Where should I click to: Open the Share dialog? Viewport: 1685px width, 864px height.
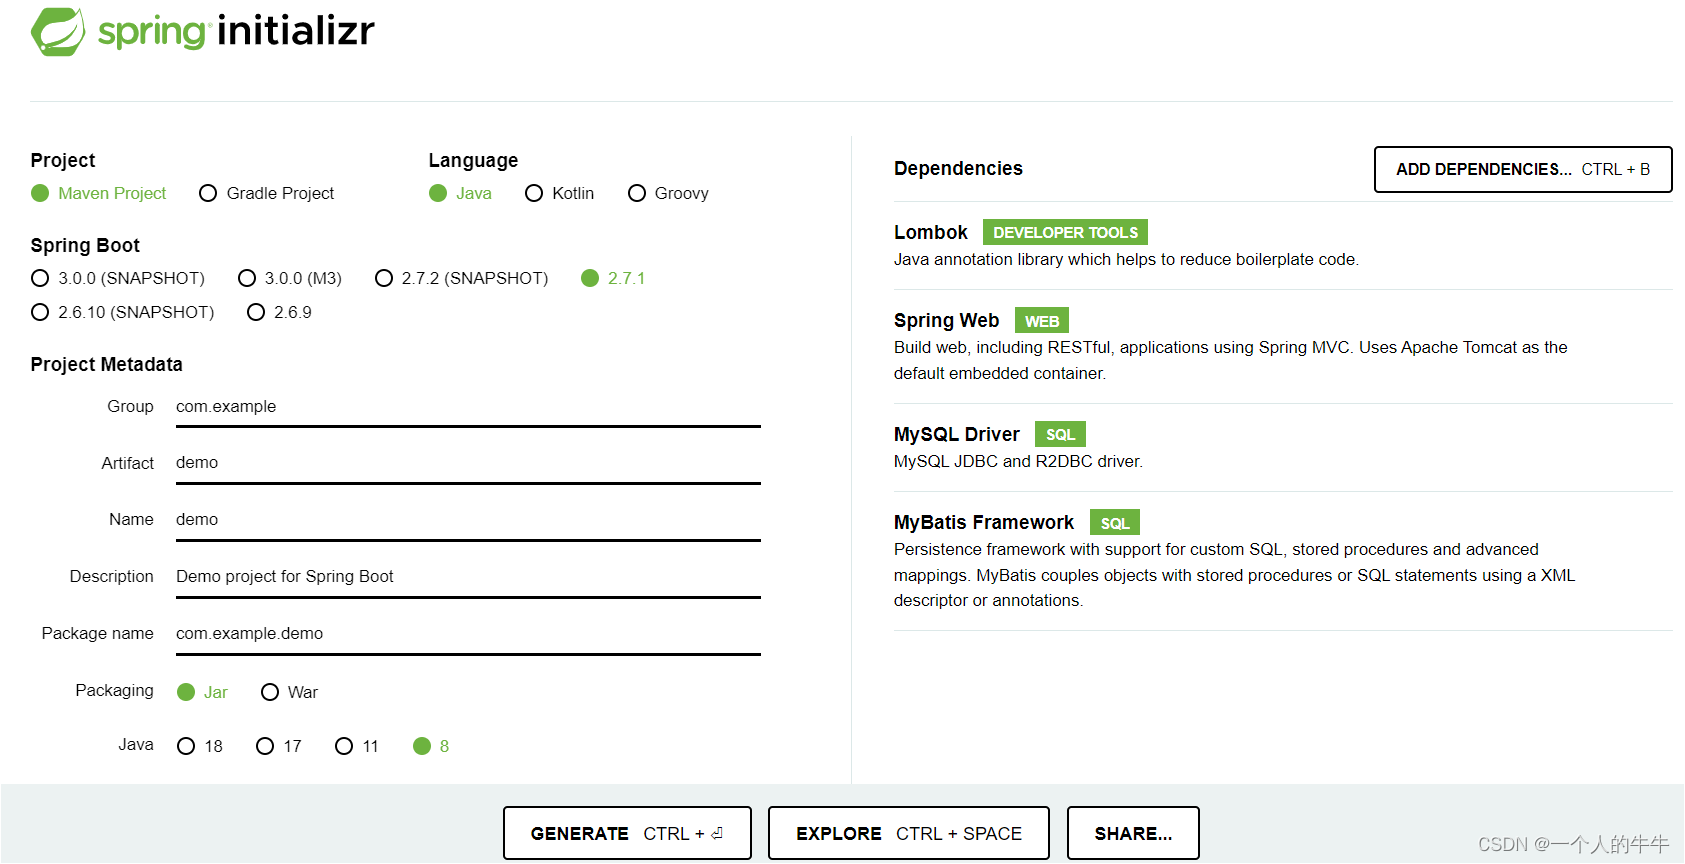1133,833
